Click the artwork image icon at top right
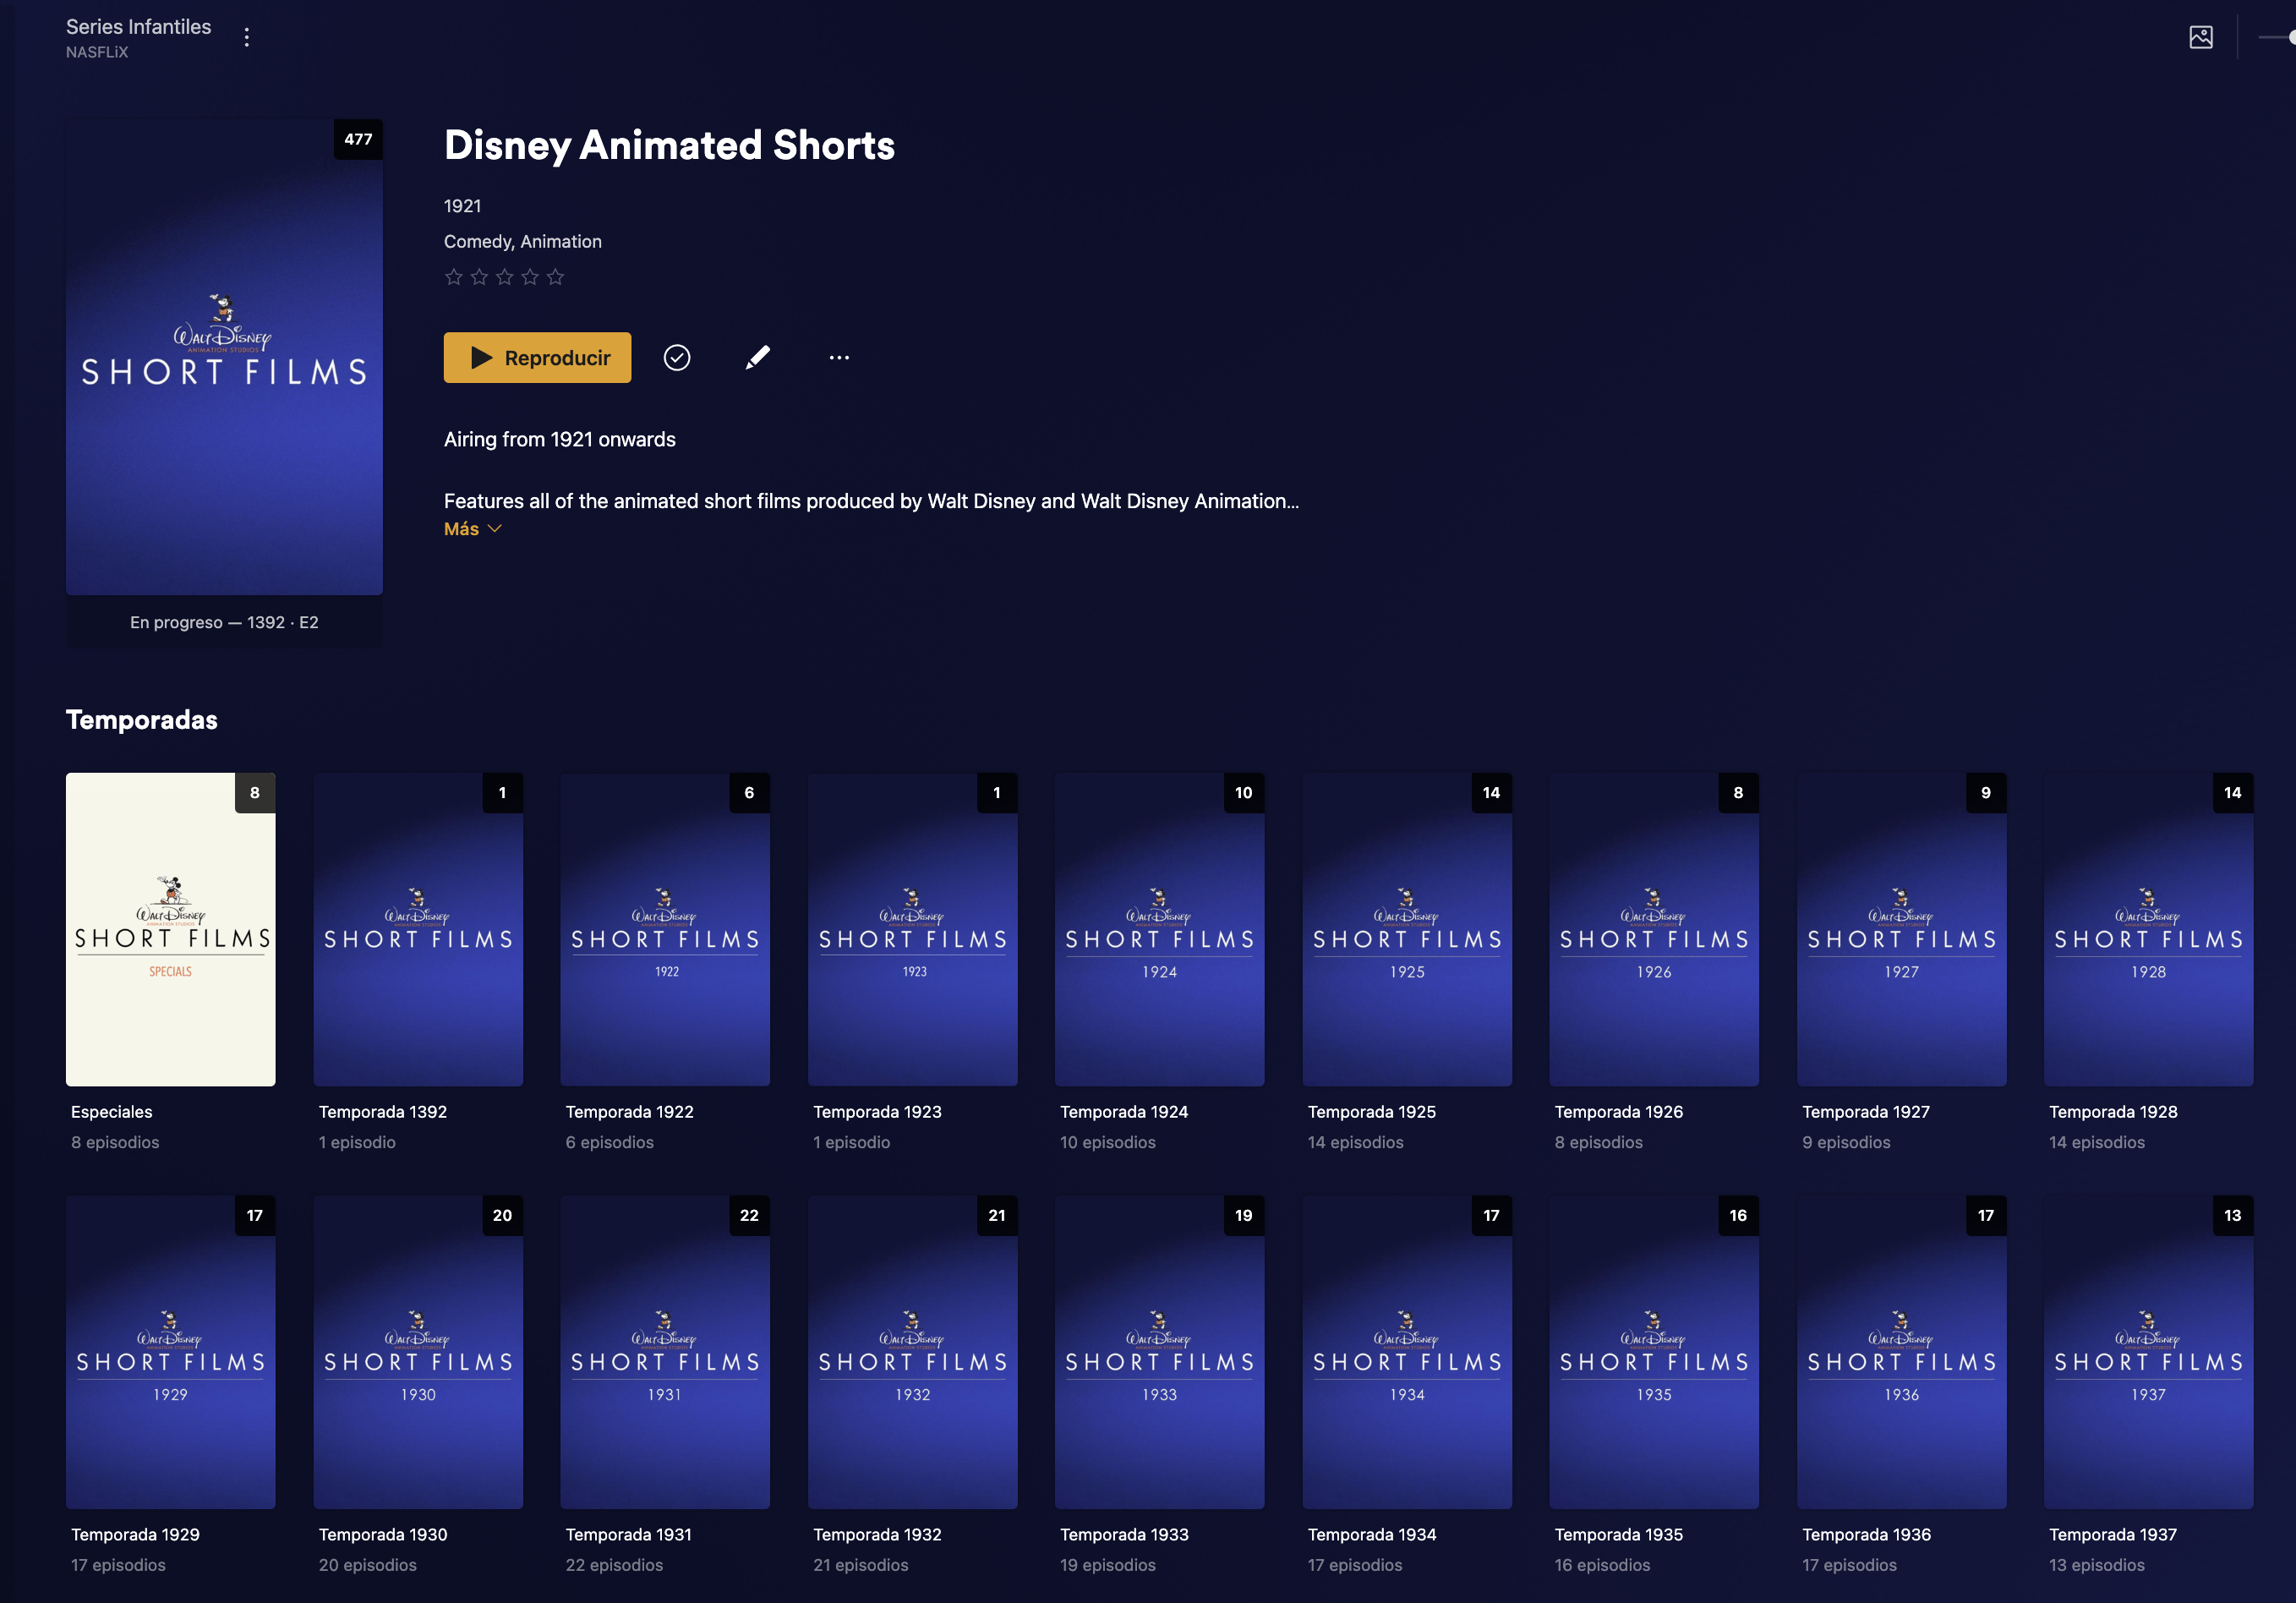The height and width of the screenshot is (1603, 2296). click(2200, 37)
